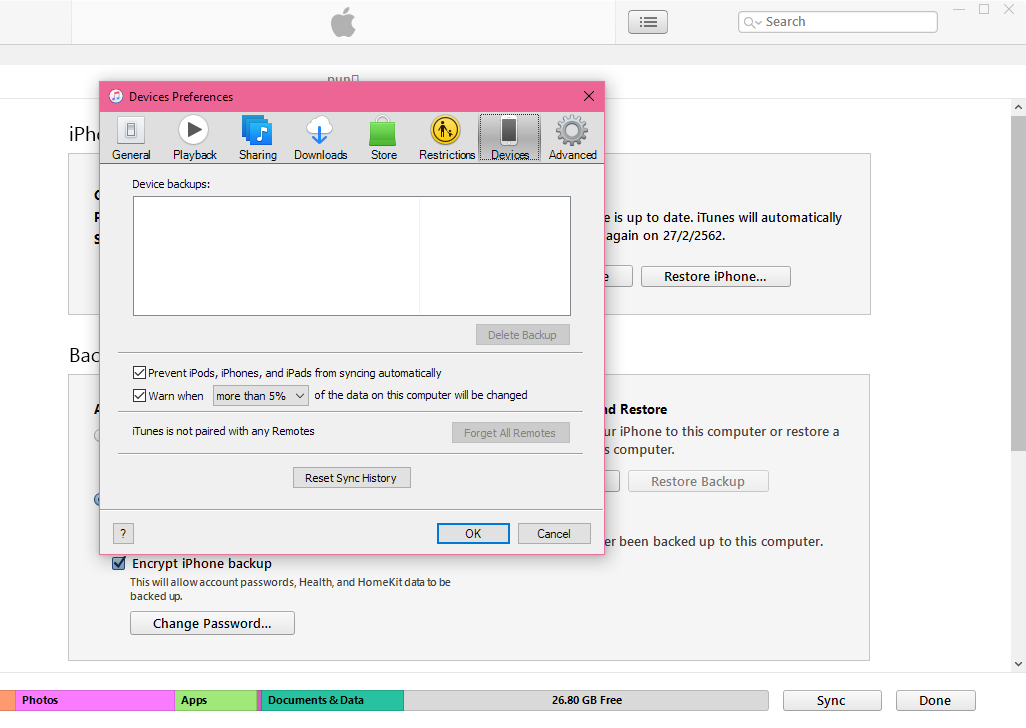1026x728 pixels.
Task: Cancel the Devices Preferences dialog
Action: [554, 534]
